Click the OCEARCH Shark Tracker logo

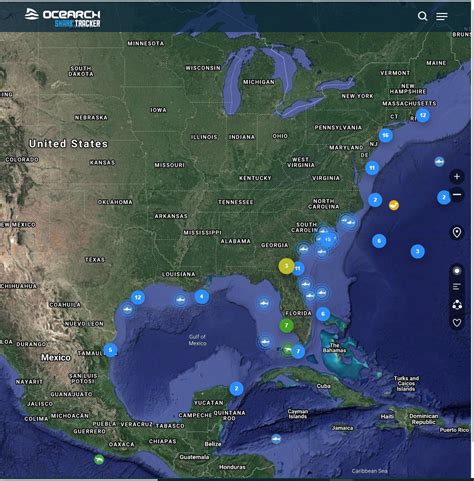click(x=63, y=18)
